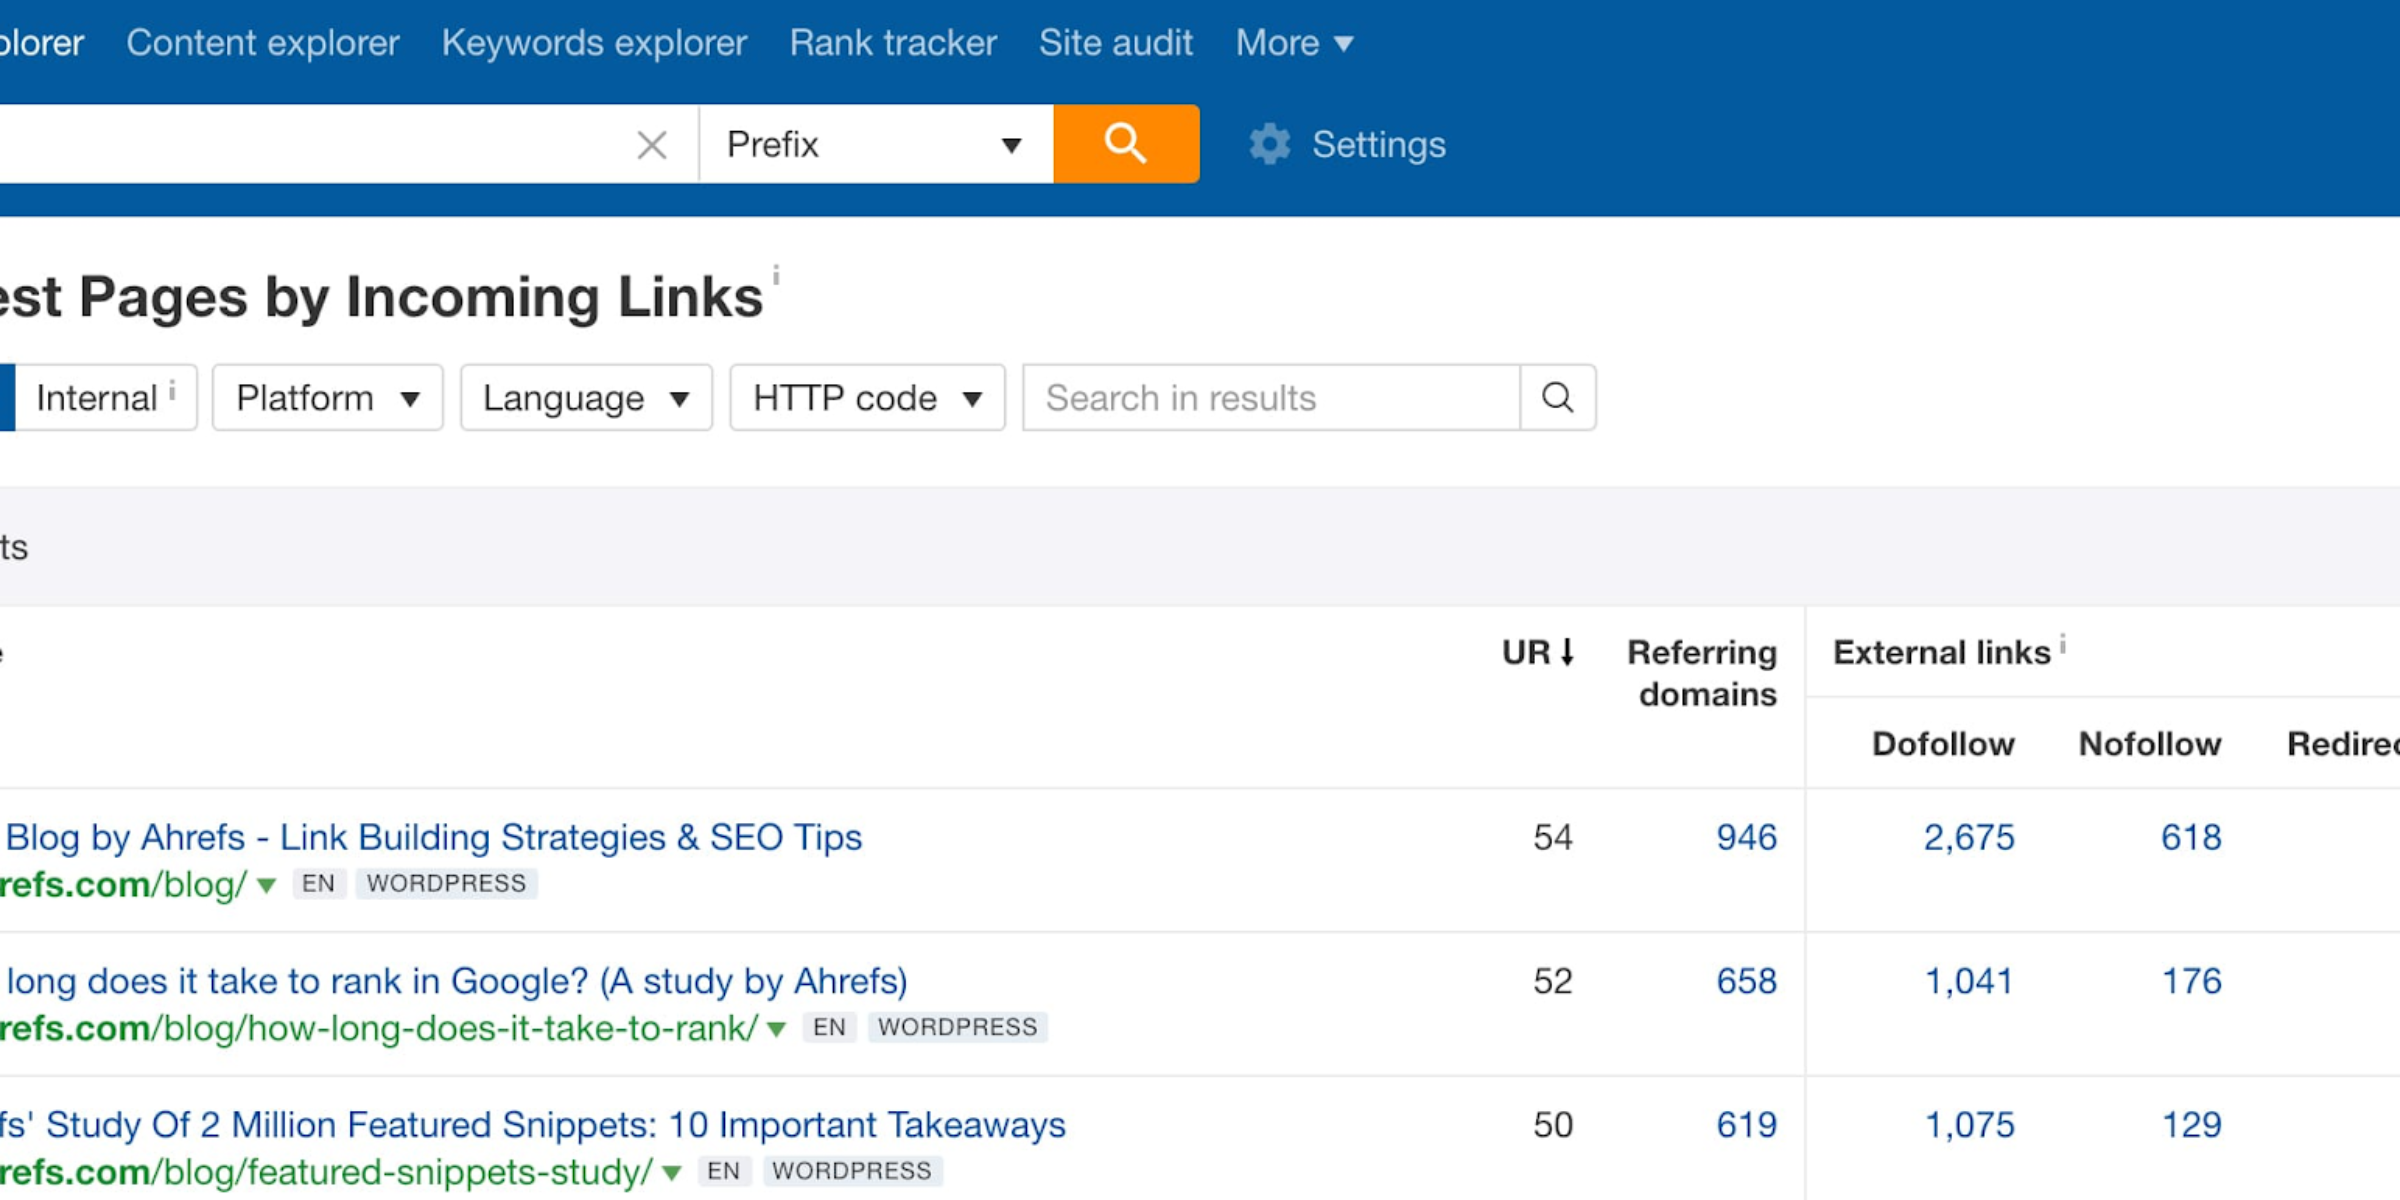Open Rank tracker
The image size is (2400, 1200).
(893, 43)
